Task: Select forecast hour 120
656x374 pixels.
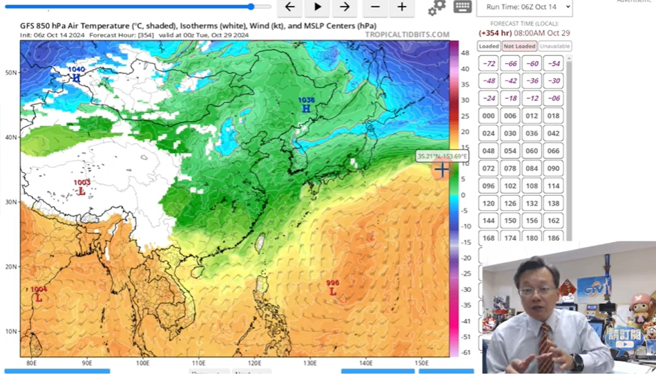Action: (x=488, y=203)
